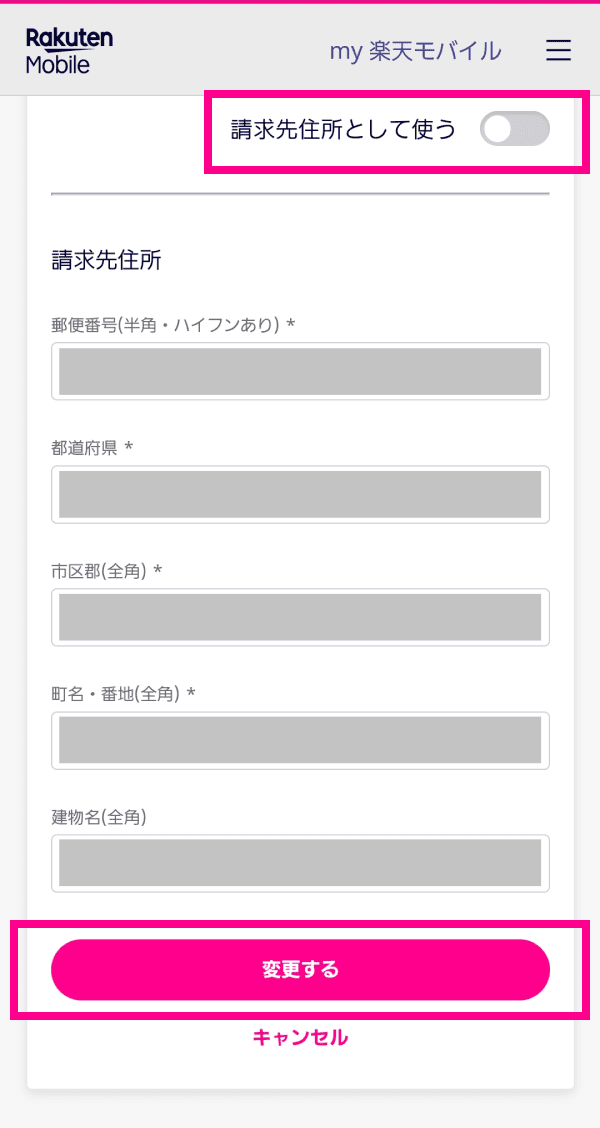Click the 請求先住所として使う label text
The height and width of the screenshot is (1128, 600).
coord(343,130)
